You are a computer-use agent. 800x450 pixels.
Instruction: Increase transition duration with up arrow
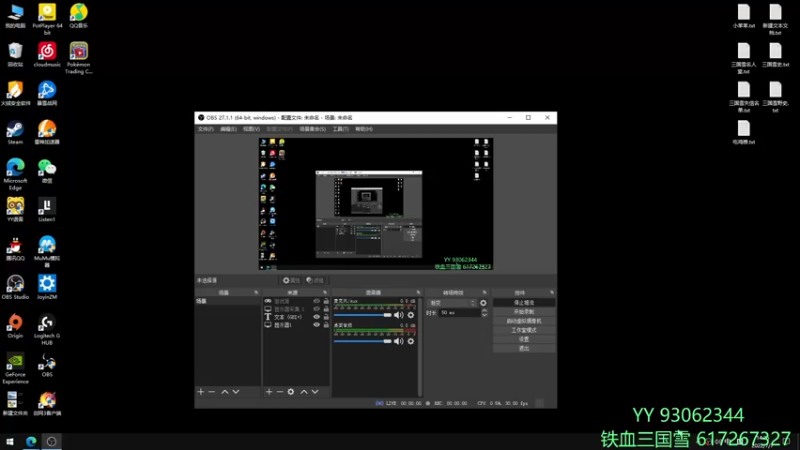coord(484,311)
